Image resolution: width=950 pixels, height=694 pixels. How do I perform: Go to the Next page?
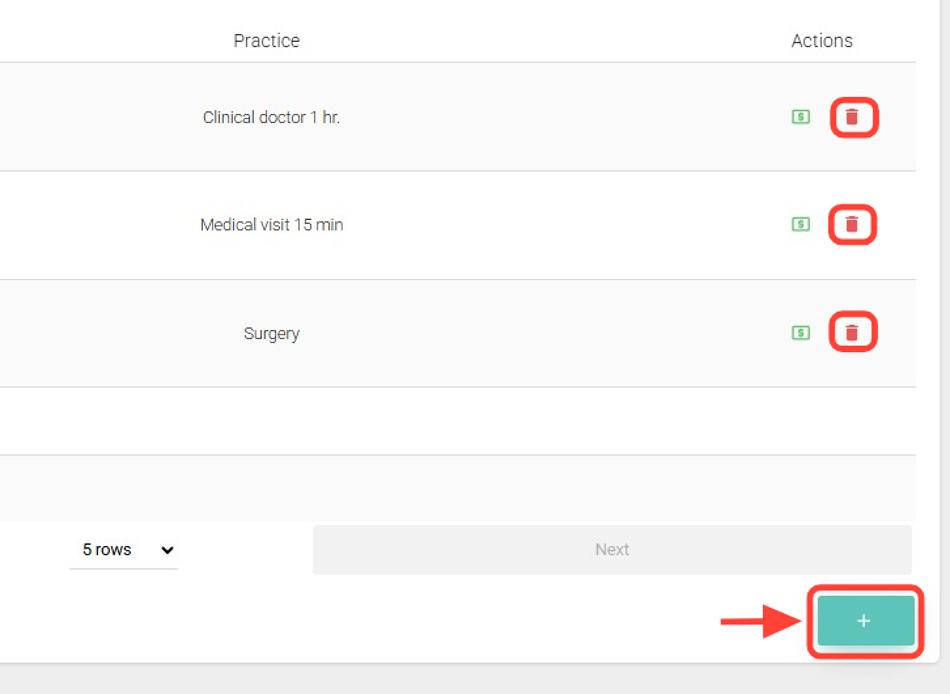pos(611,550)
